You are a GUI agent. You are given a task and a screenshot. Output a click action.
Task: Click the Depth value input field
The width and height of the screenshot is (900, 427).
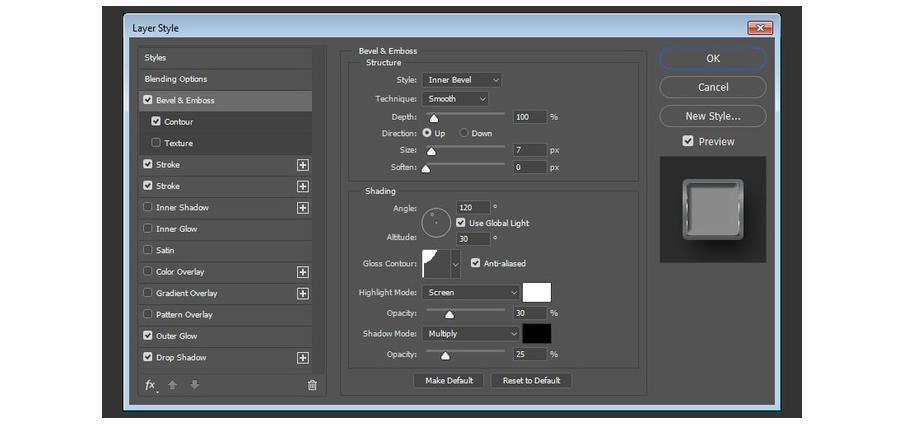[x=530, y=117]
